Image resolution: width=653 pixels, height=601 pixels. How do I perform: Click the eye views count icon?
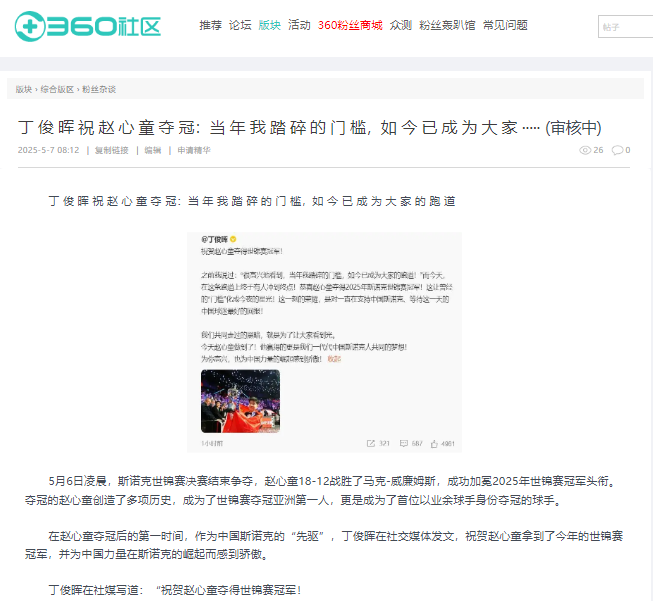tap(585, 150)
